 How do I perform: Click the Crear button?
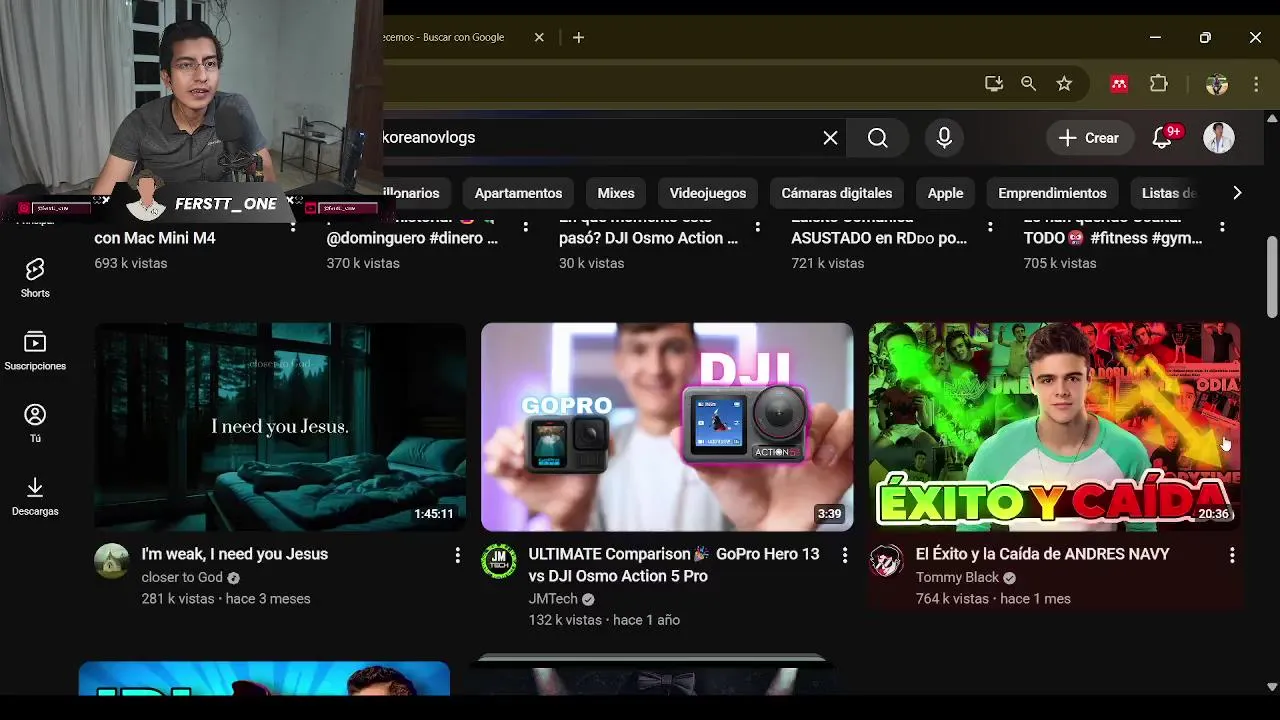pos(1089,138)
